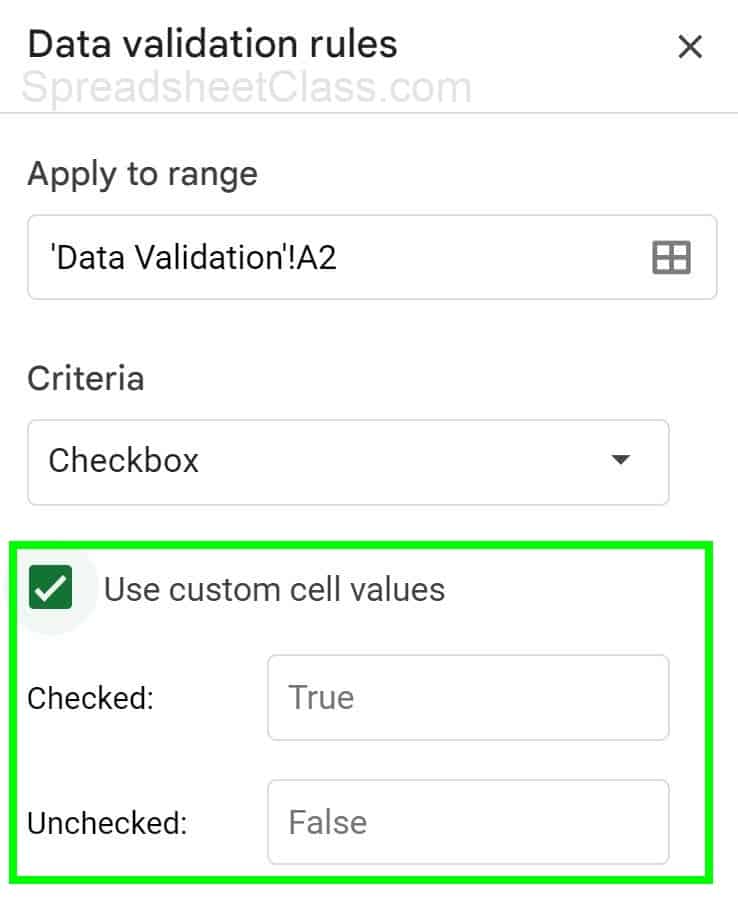Click the True value input field

click(468, 698)
